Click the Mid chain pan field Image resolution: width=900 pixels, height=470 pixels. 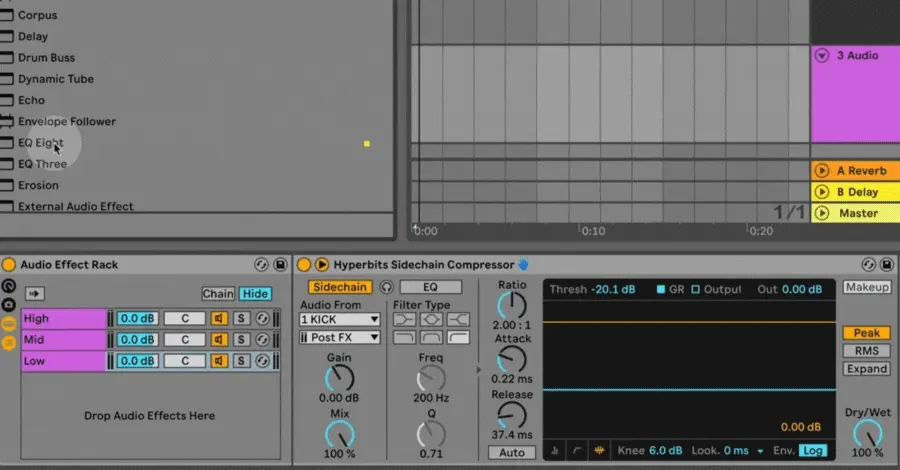185,340
